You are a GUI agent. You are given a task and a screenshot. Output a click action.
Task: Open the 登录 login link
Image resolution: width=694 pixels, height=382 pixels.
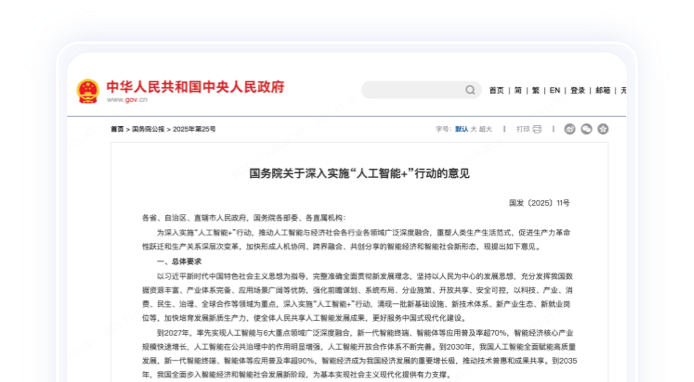pos(578,90)
